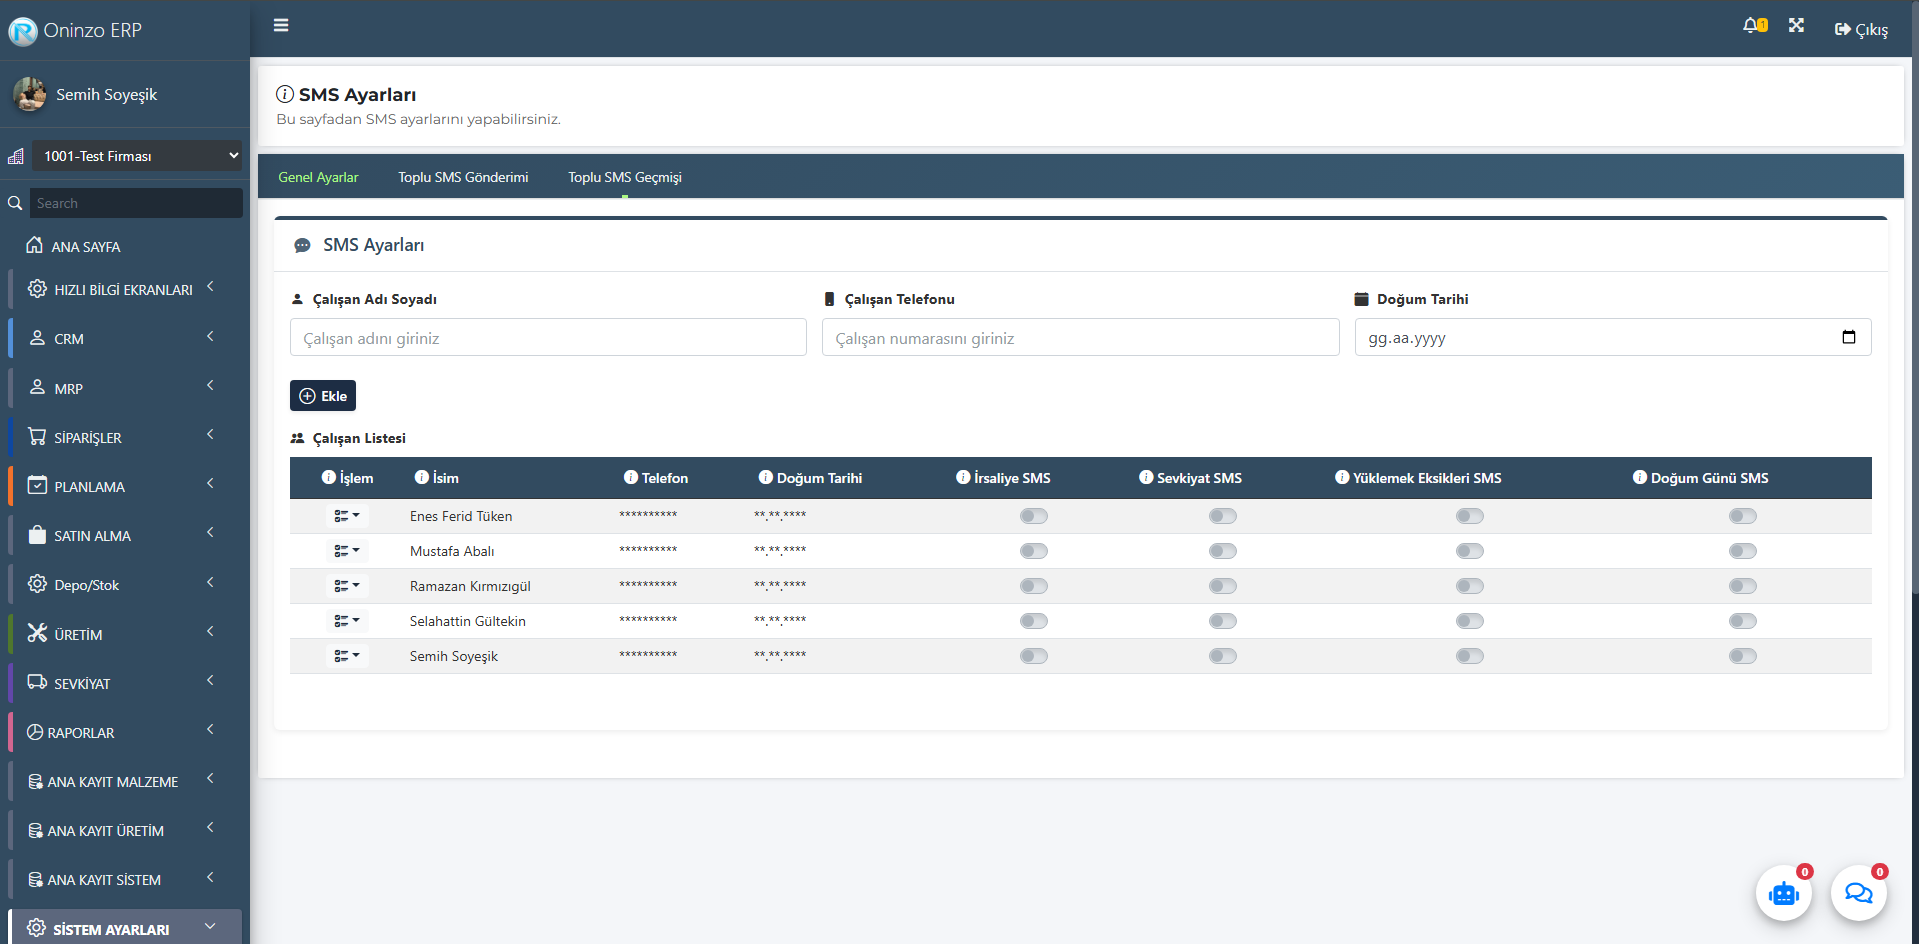The width and height of the screenshot is (1919, 944).
Task: Open the blue robot assistant chat
Action: 1783,893
